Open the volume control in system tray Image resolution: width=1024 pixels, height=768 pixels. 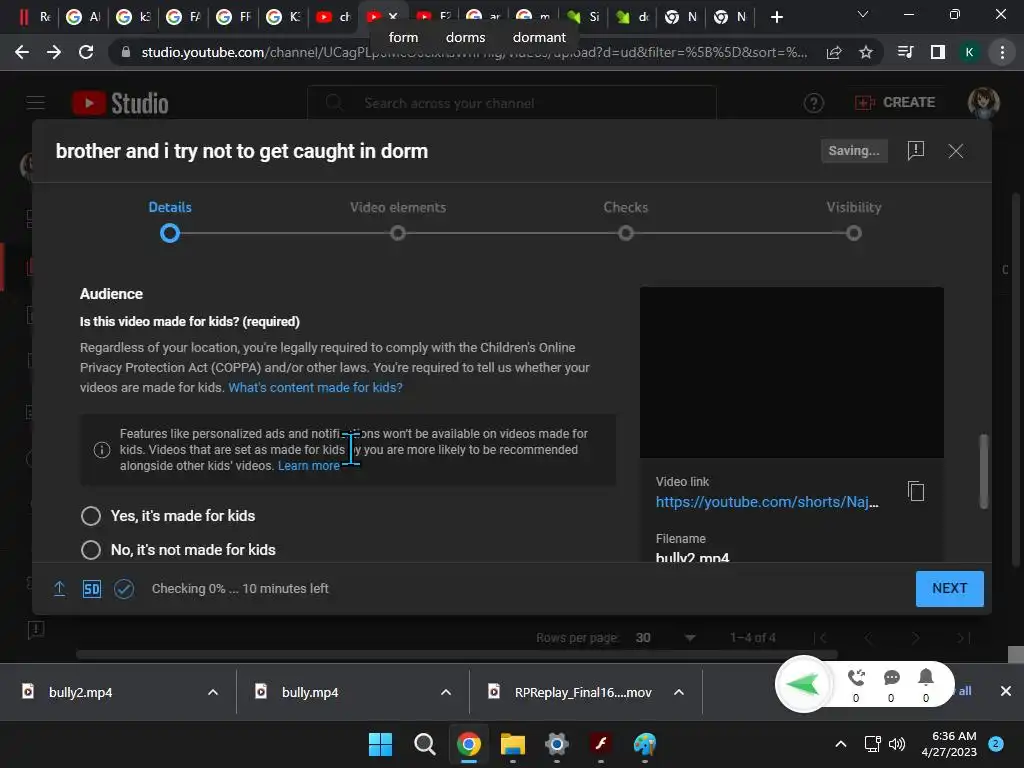click(897, 744)
